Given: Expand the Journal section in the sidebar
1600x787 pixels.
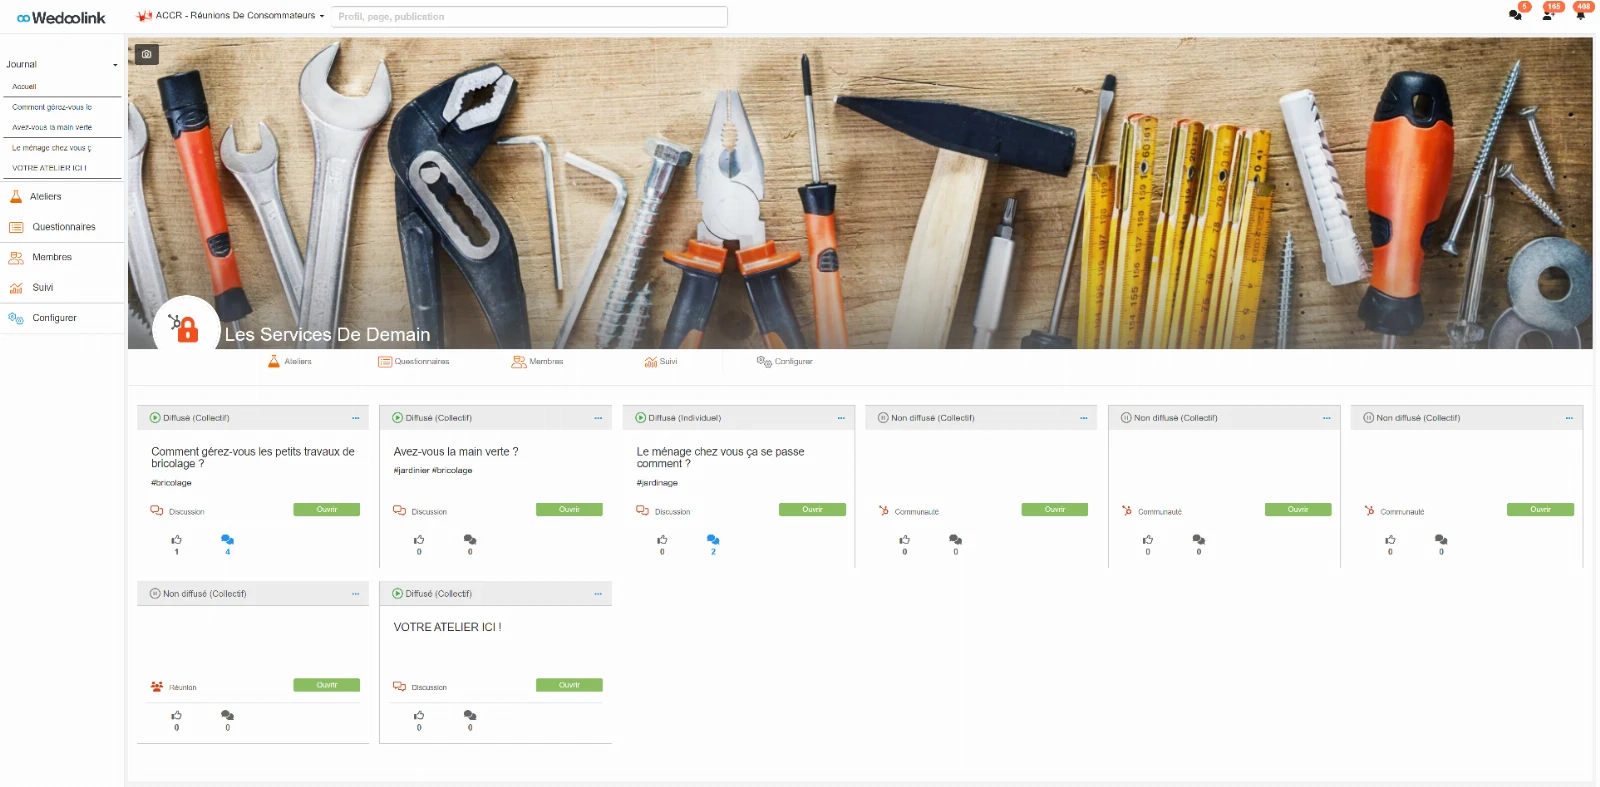Looking at the screenshot, I should pos(62,65).
